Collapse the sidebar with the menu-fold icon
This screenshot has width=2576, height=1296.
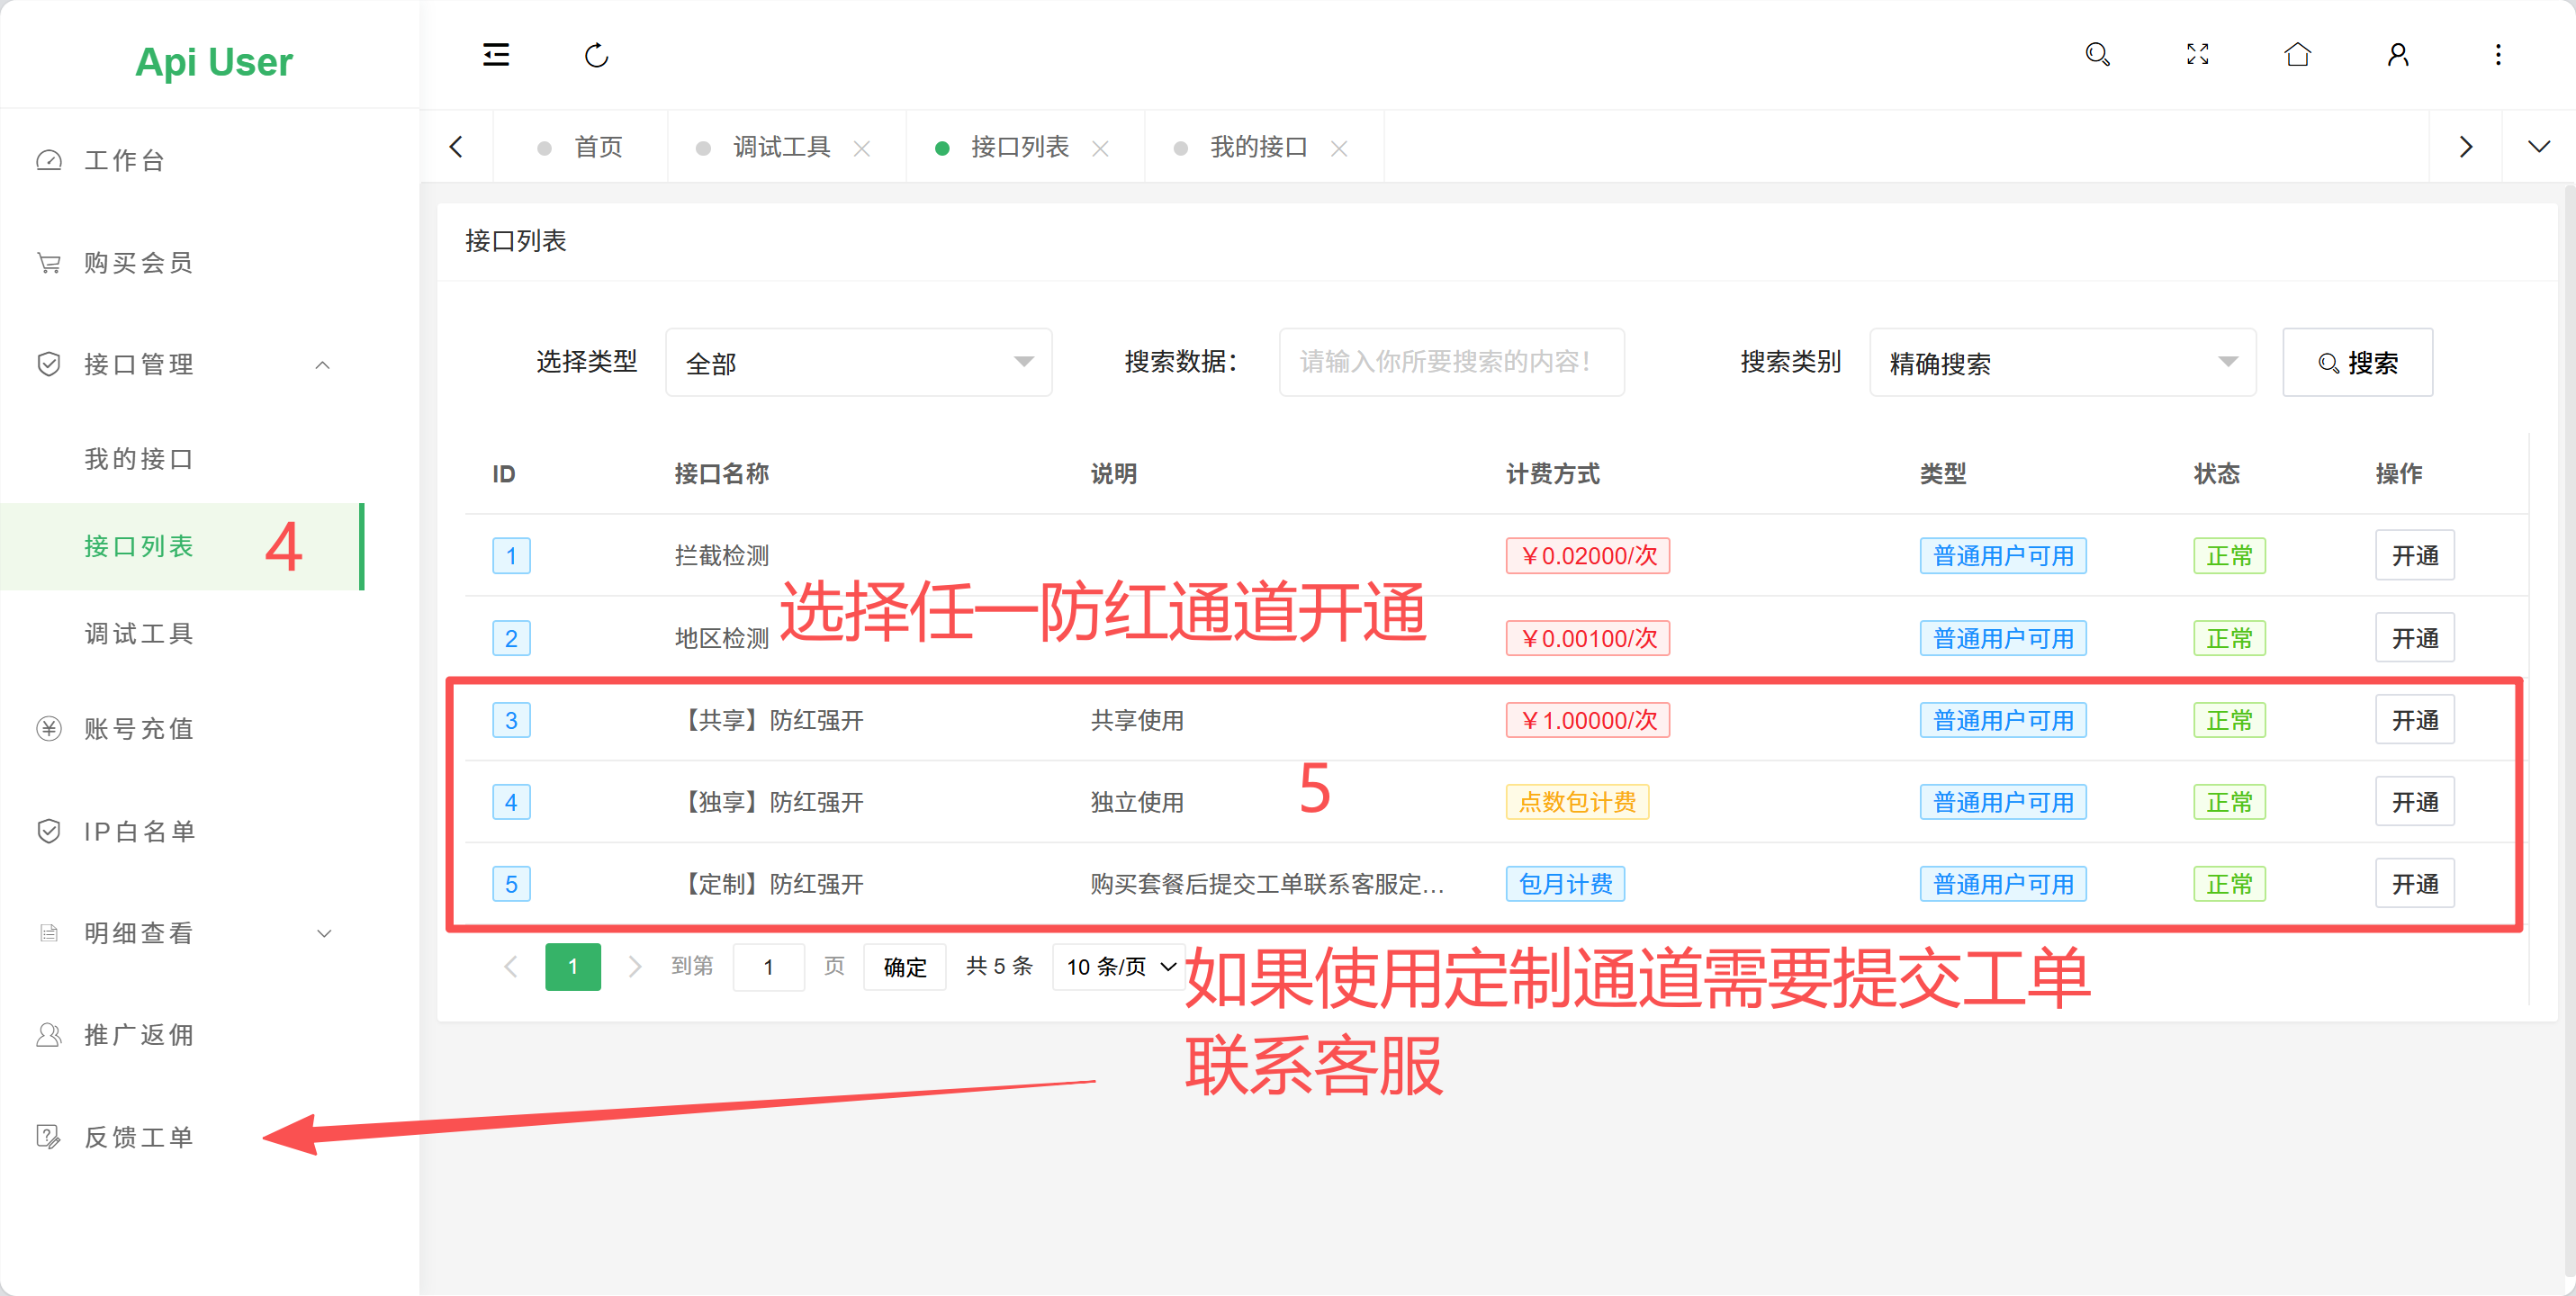point(496,55)
